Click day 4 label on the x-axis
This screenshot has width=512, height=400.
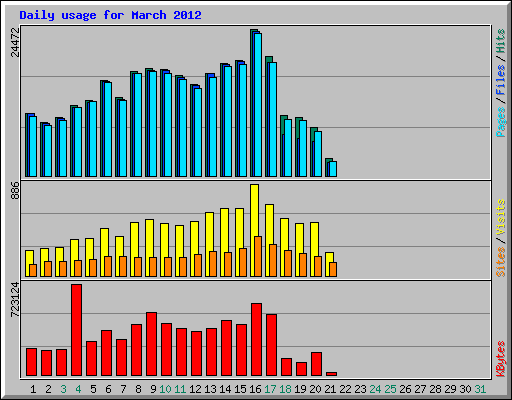pos(78,389)
